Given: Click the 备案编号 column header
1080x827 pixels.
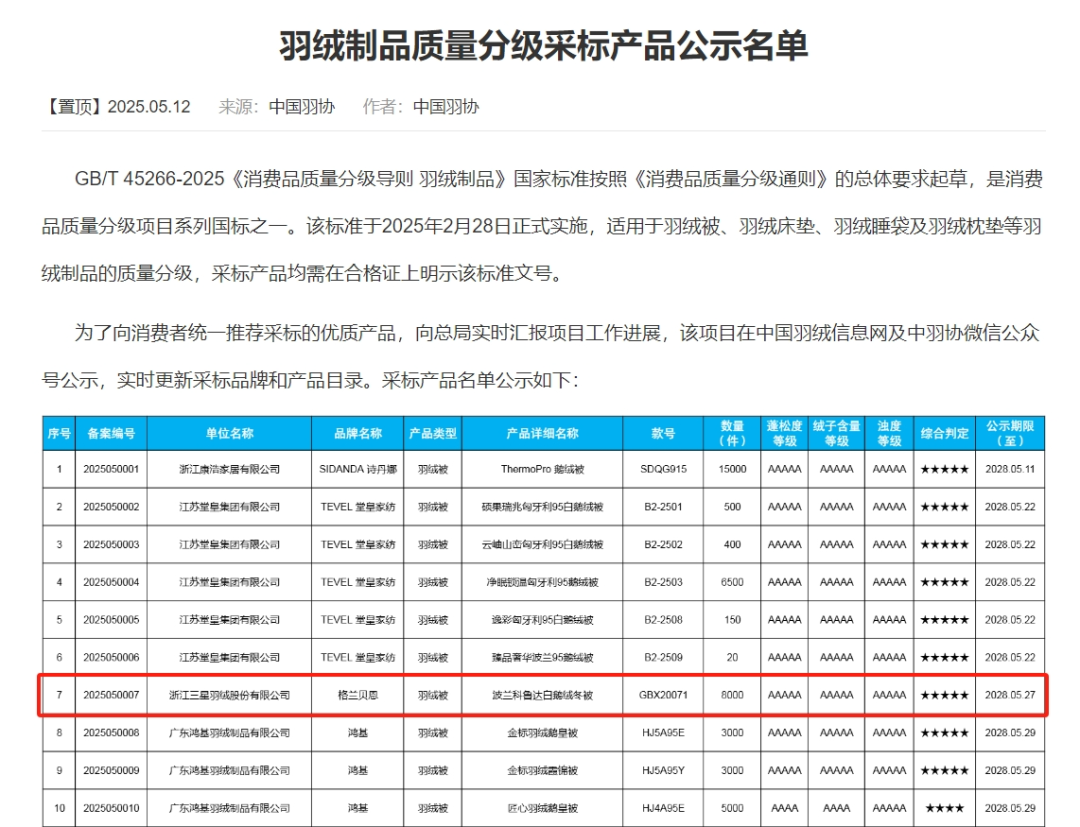Looking at the screenshot, I should [111, 434].
